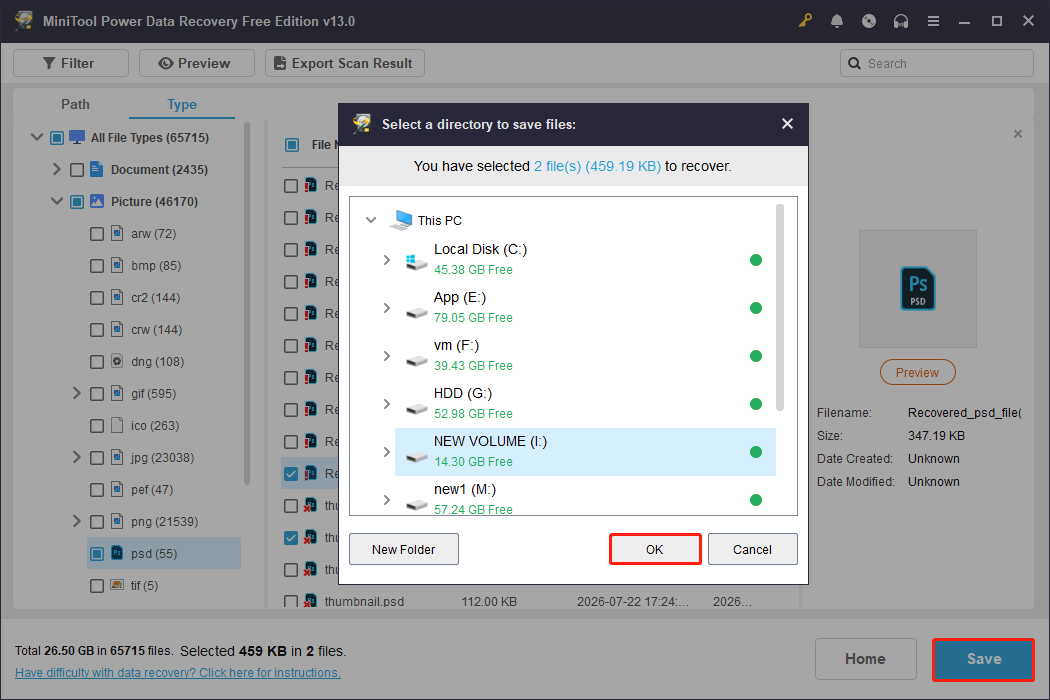Screen dimensions: 1050x700
Task: Click the New Folder button
Action: coord(404,549)
